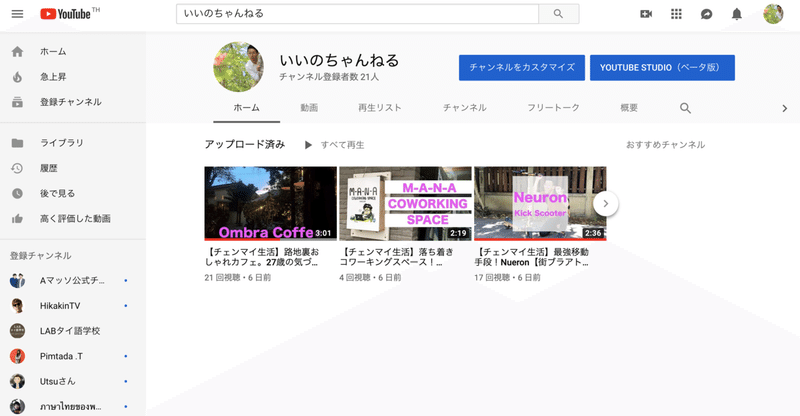The width and height of the screenshot is (800, 416).
Task: Open Neuron Kick Scooter thumbnail
Action: (x=540, y=203)
